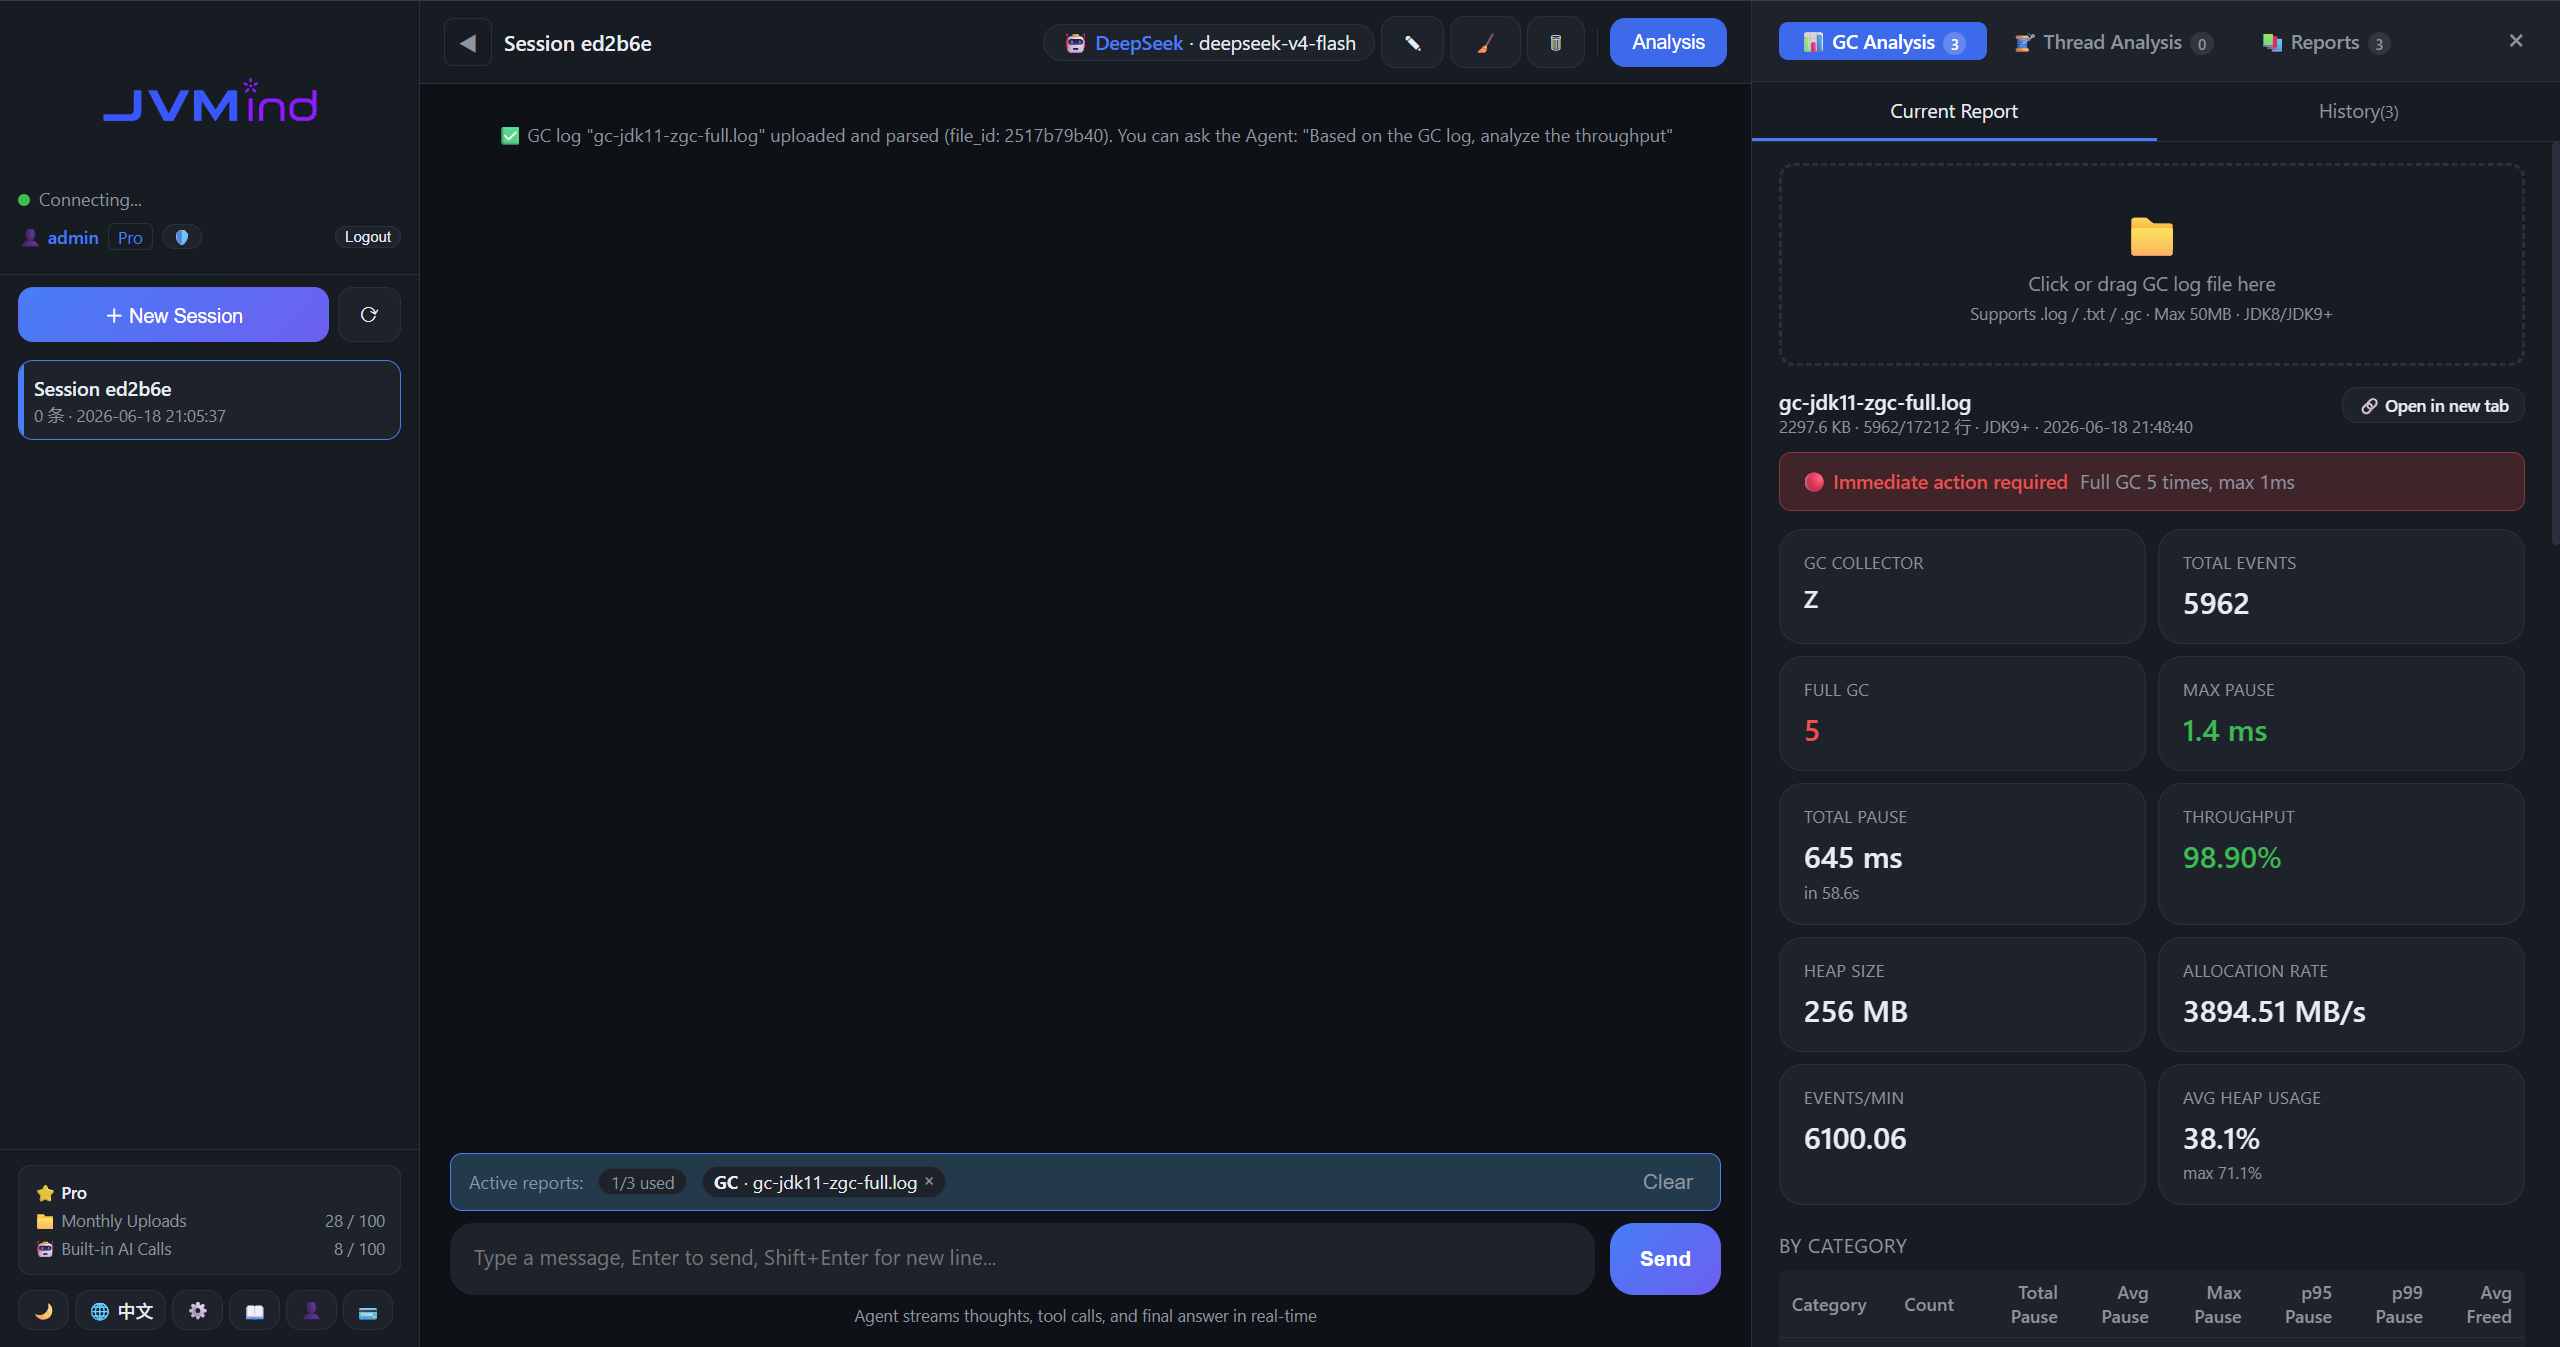The height and width of the screenshot is (1347, 2560).
Task: Click the Connecting... status indicator
Action: coord(80,200)
